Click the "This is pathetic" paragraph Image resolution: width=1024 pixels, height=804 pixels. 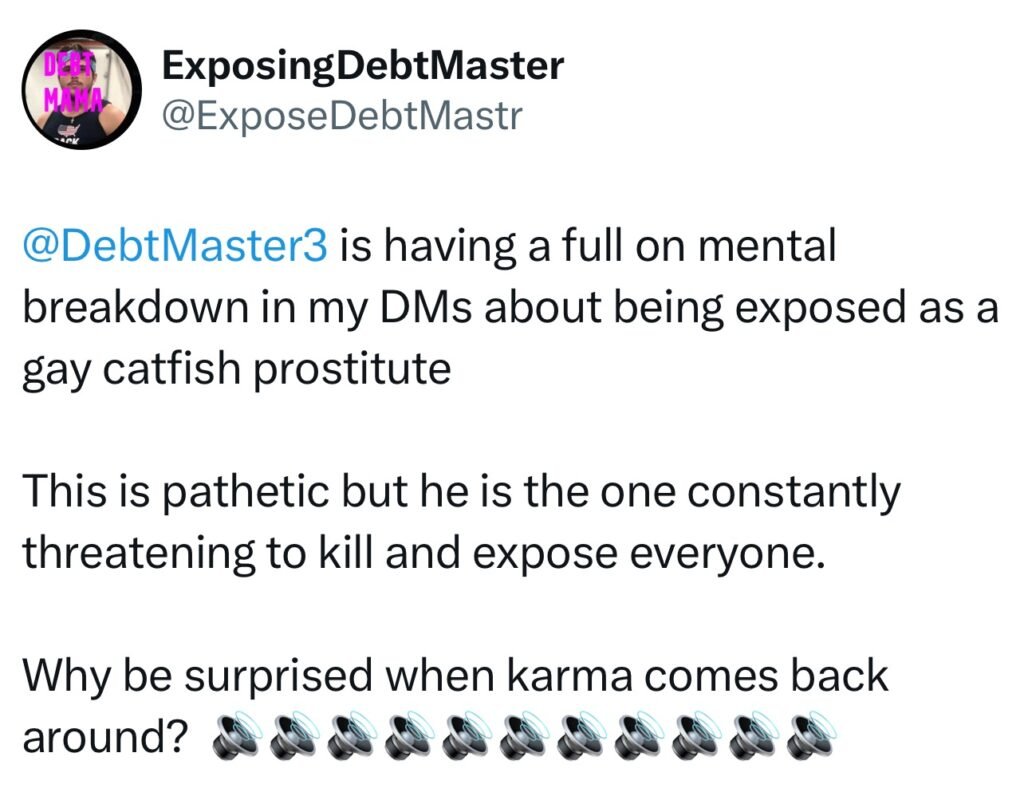tap(460, 522)
